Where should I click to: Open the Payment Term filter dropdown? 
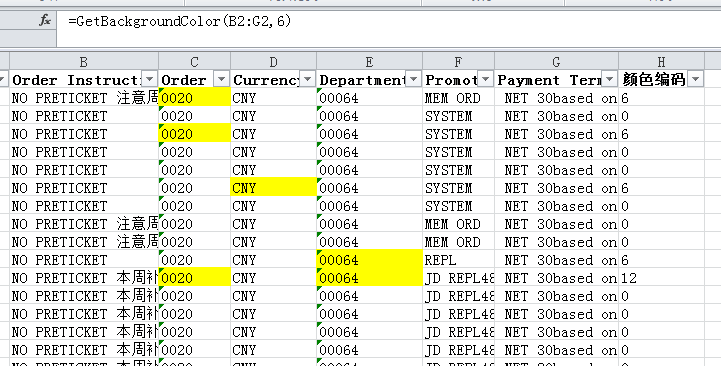pos(609,79)
